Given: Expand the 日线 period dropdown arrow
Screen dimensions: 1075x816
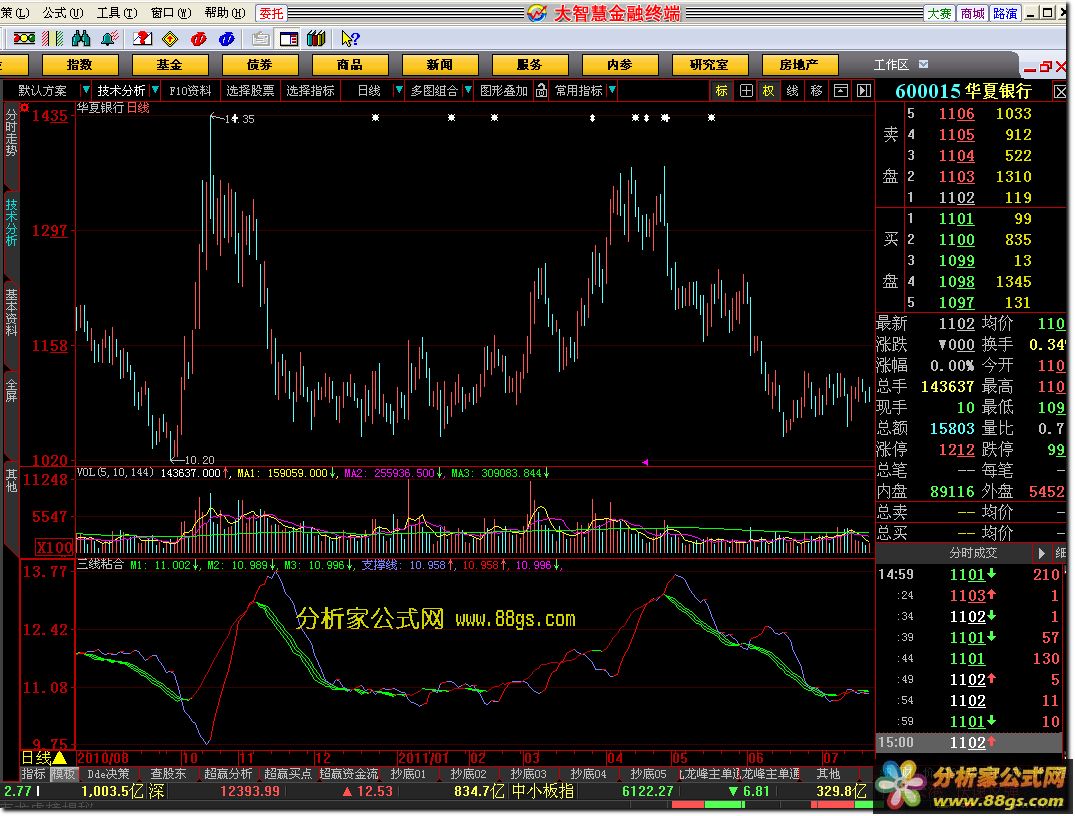Looking at the screenshot, I should point(399,90).
